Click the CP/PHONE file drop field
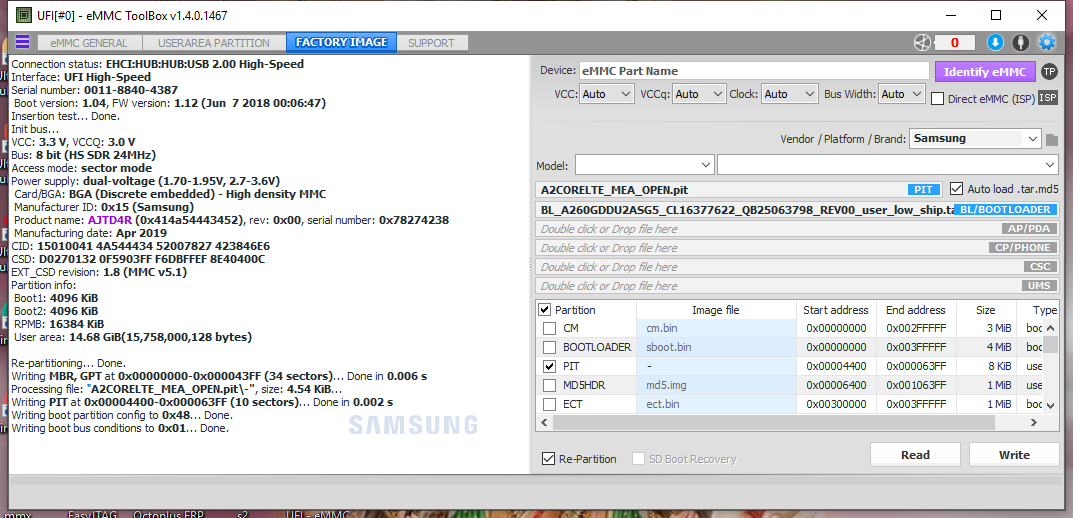The height and width of the screenshot is (518, 1073). (797, 248)
